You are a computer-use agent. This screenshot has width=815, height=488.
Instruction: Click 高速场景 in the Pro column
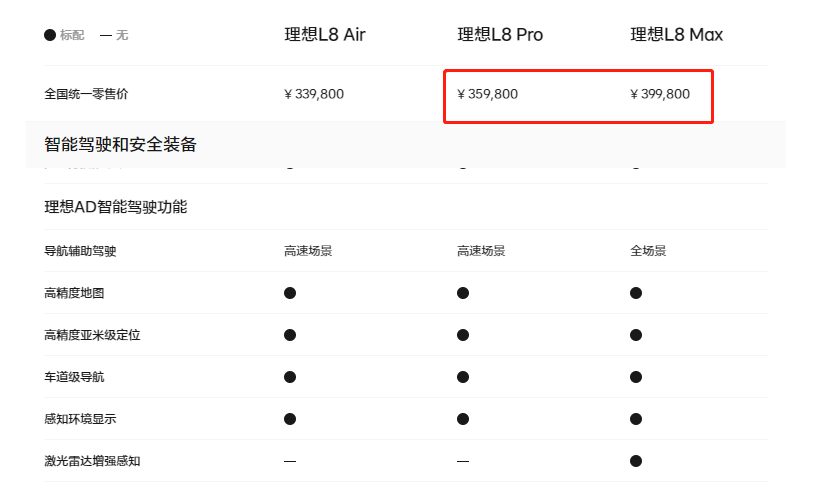[x=481, y=251]
